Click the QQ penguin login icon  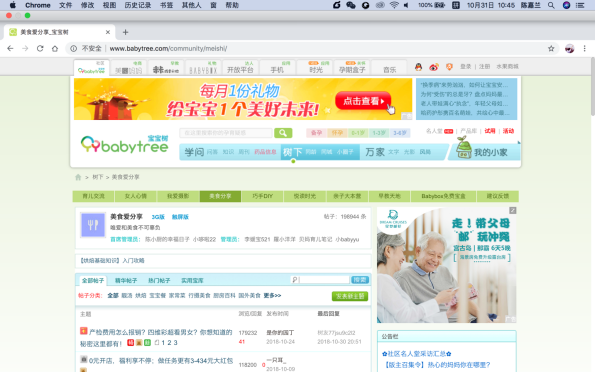click(x=418, y=67)
